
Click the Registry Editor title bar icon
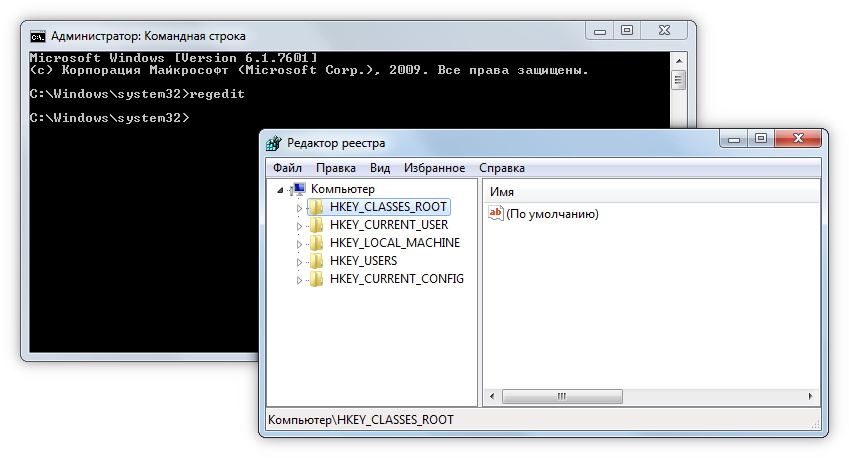point(273,143)
